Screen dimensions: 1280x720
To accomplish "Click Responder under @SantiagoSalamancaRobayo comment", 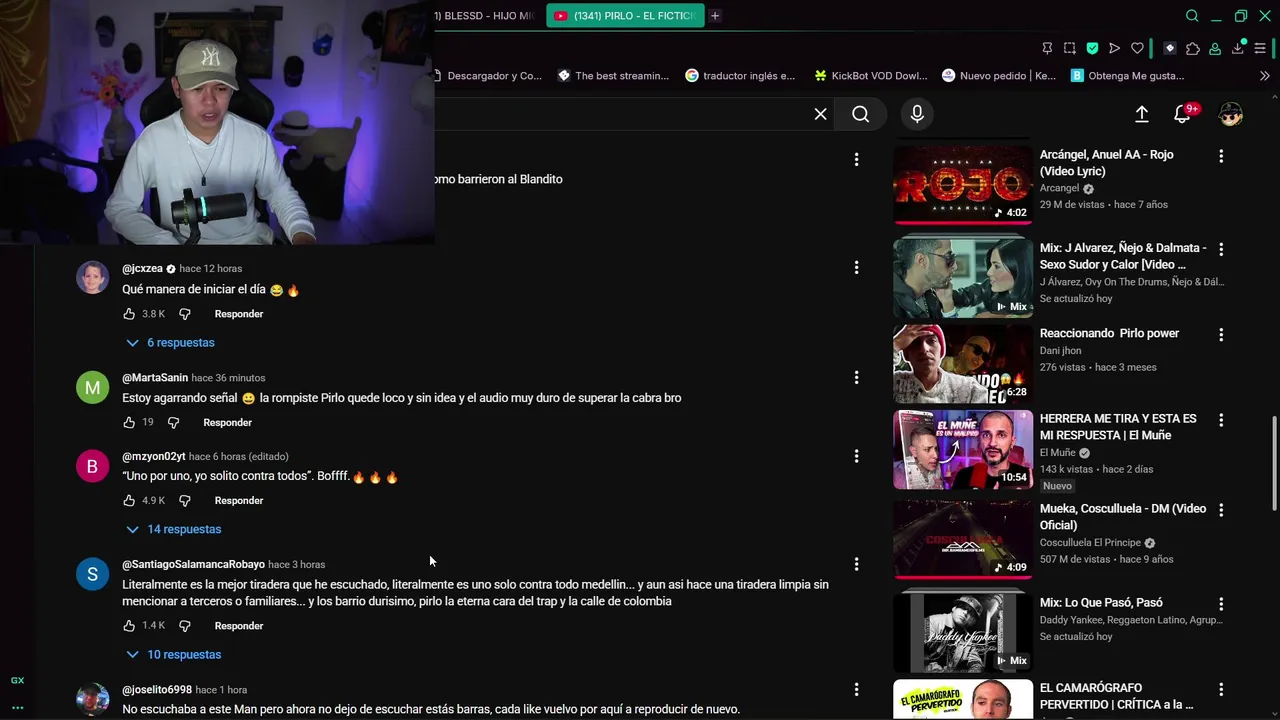I will 239,625.
